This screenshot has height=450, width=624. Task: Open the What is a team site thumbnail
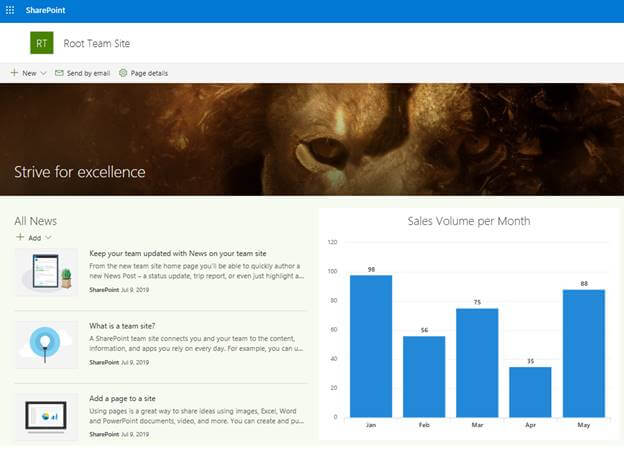pyautogui.click(x=47, y=345)
